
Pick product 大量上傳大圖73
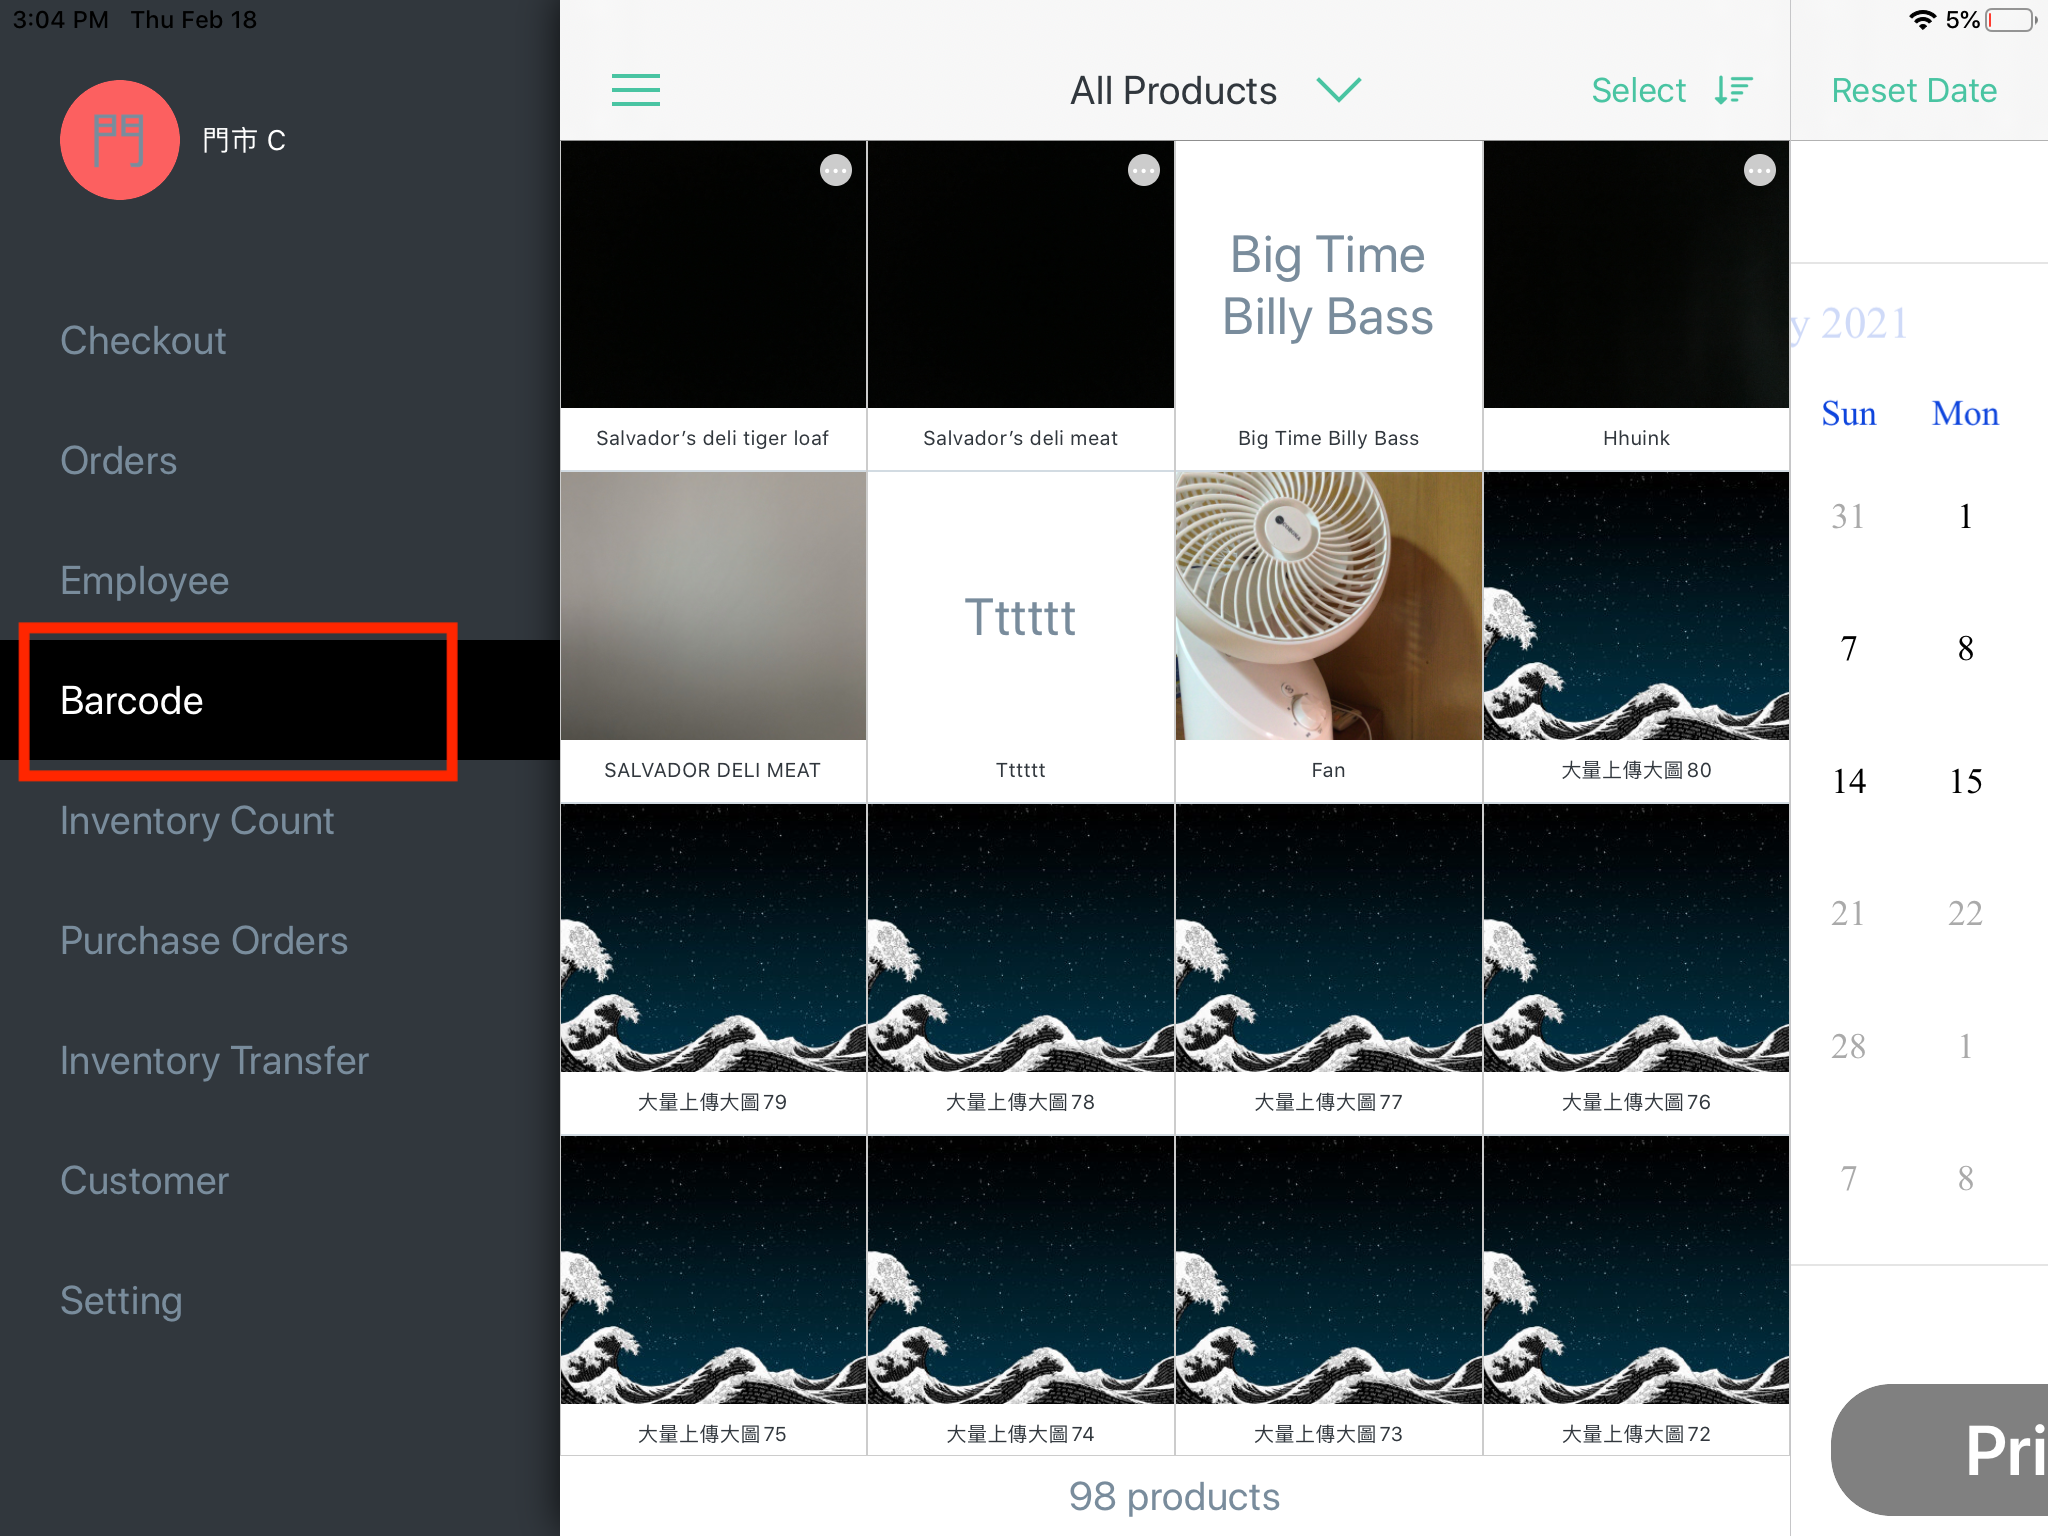pos(1328,1295)
